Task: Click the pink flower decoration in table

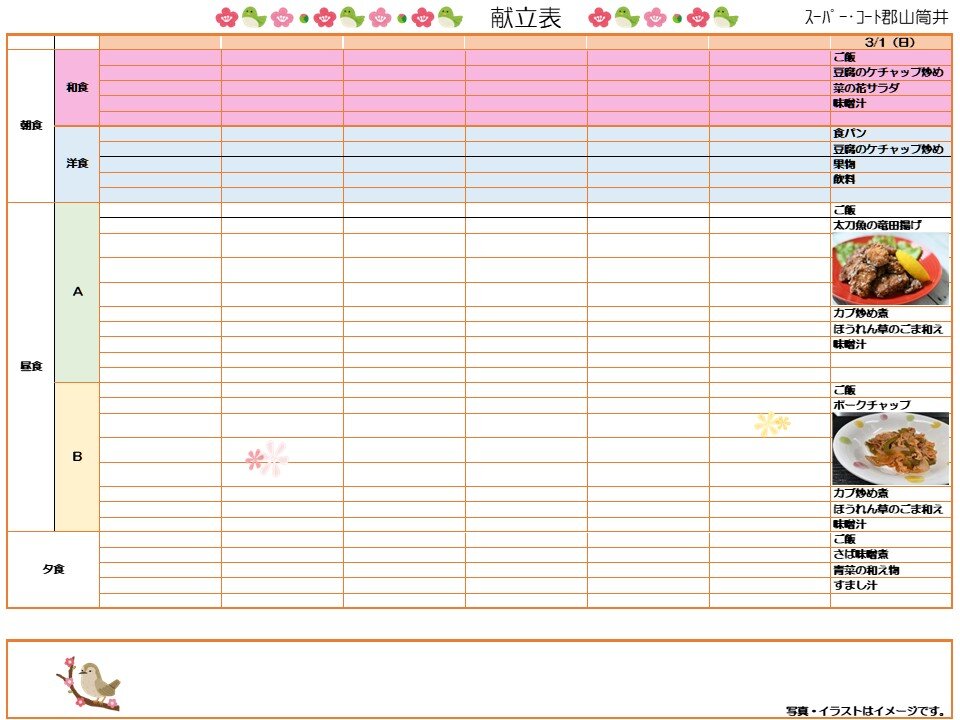Action: pyautogui.click(x=266, y=459)
